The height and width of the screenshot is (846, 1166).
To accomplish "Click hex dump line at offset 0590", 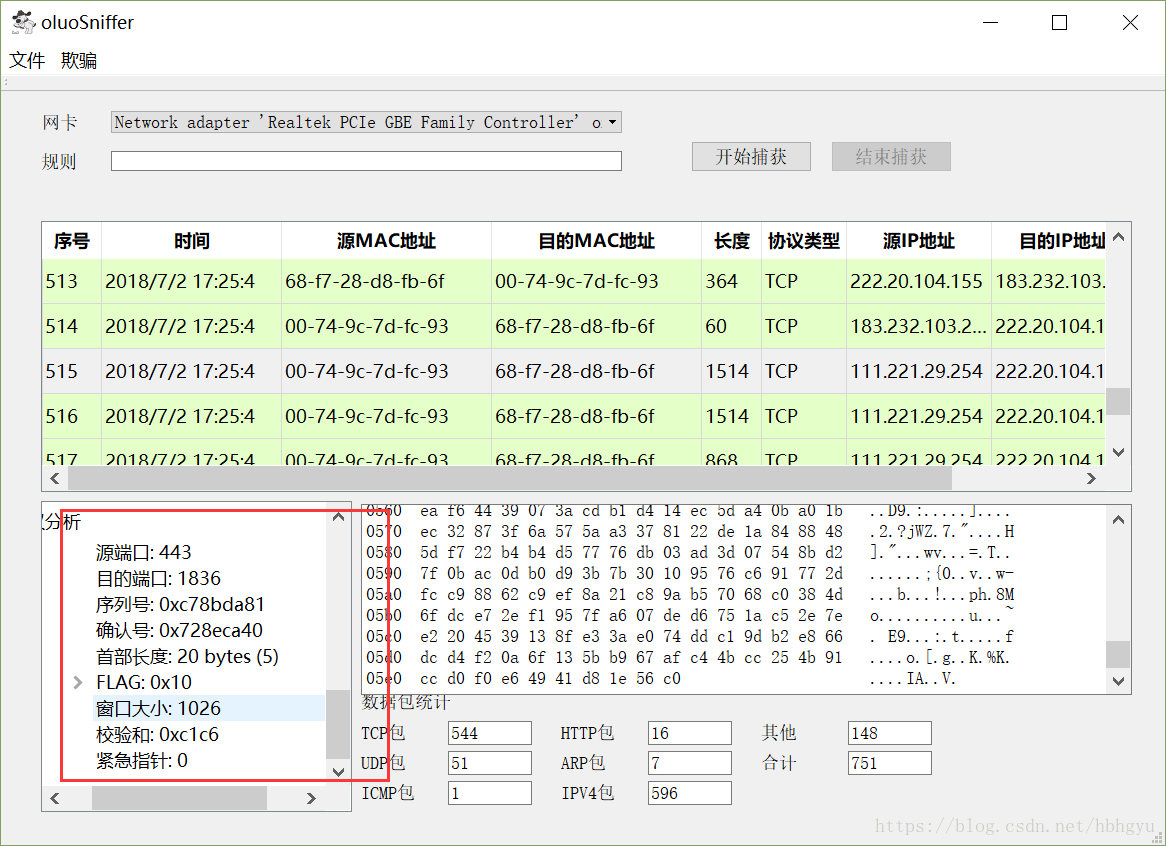I will [689, 573].
